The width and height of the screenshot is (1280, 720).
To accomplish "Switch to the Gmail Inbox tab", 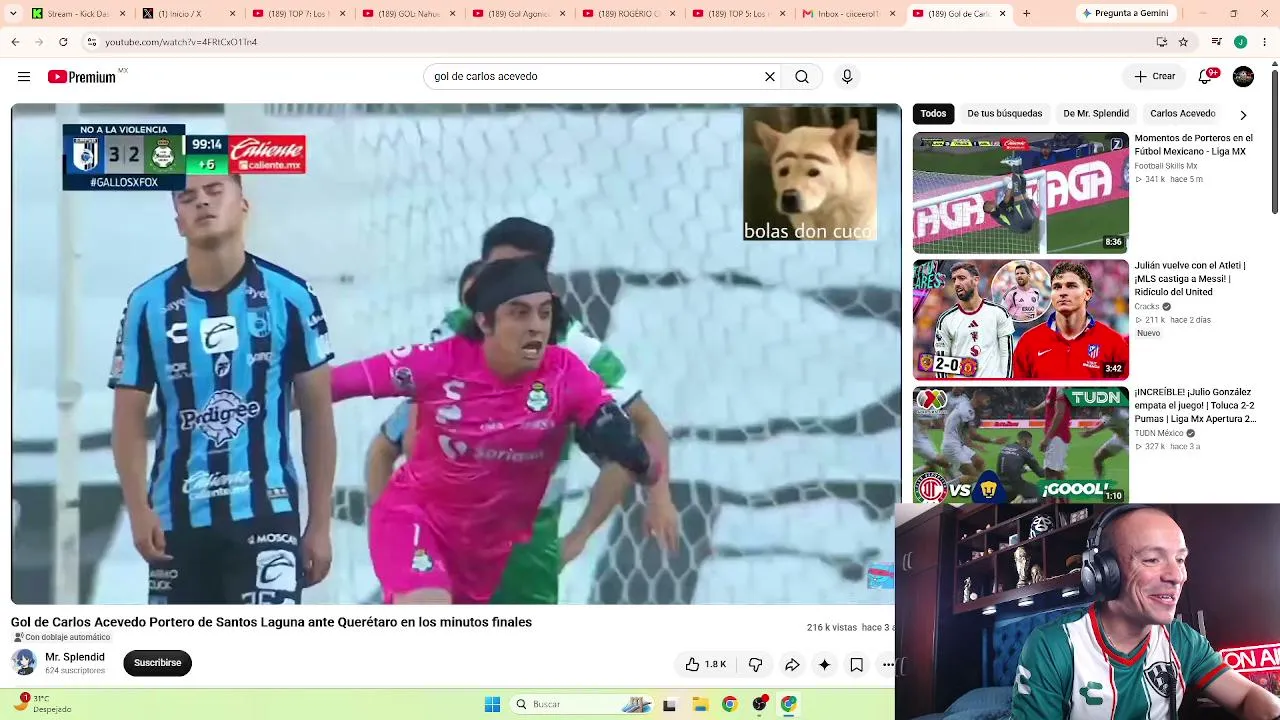I will point(847,13).
